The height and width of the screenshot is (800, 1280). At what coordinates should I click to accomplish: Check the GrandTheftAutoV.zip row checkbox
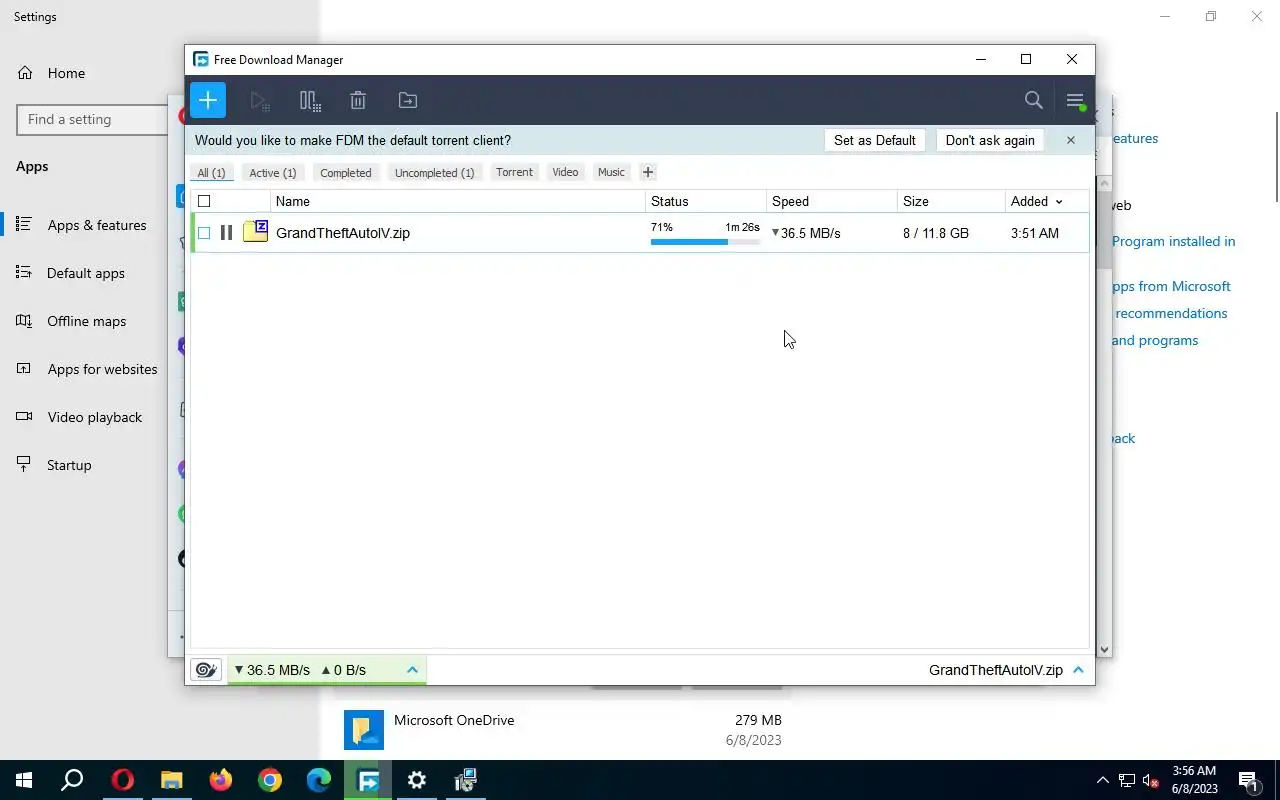[x=204, y=233]
